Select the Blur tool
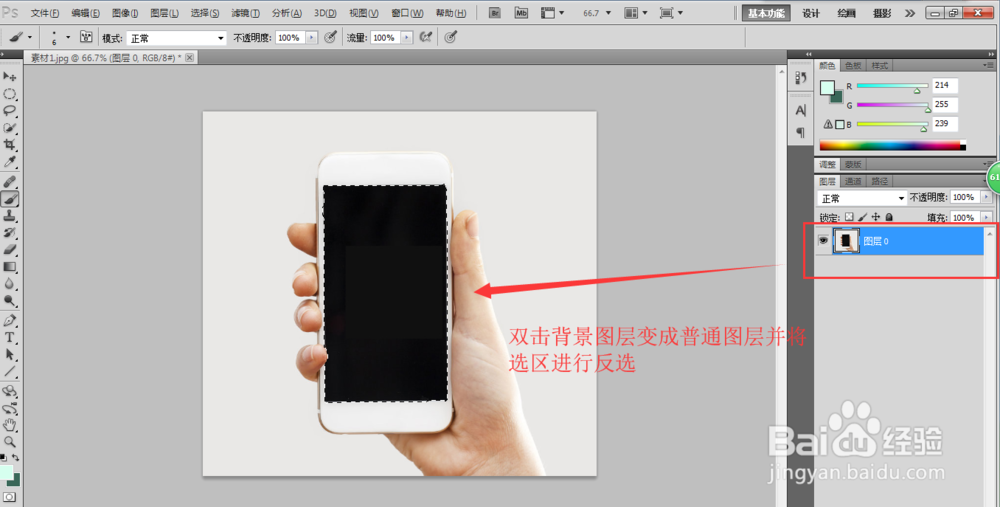This screenshot has width=1000, height=507. pos(10,284)
